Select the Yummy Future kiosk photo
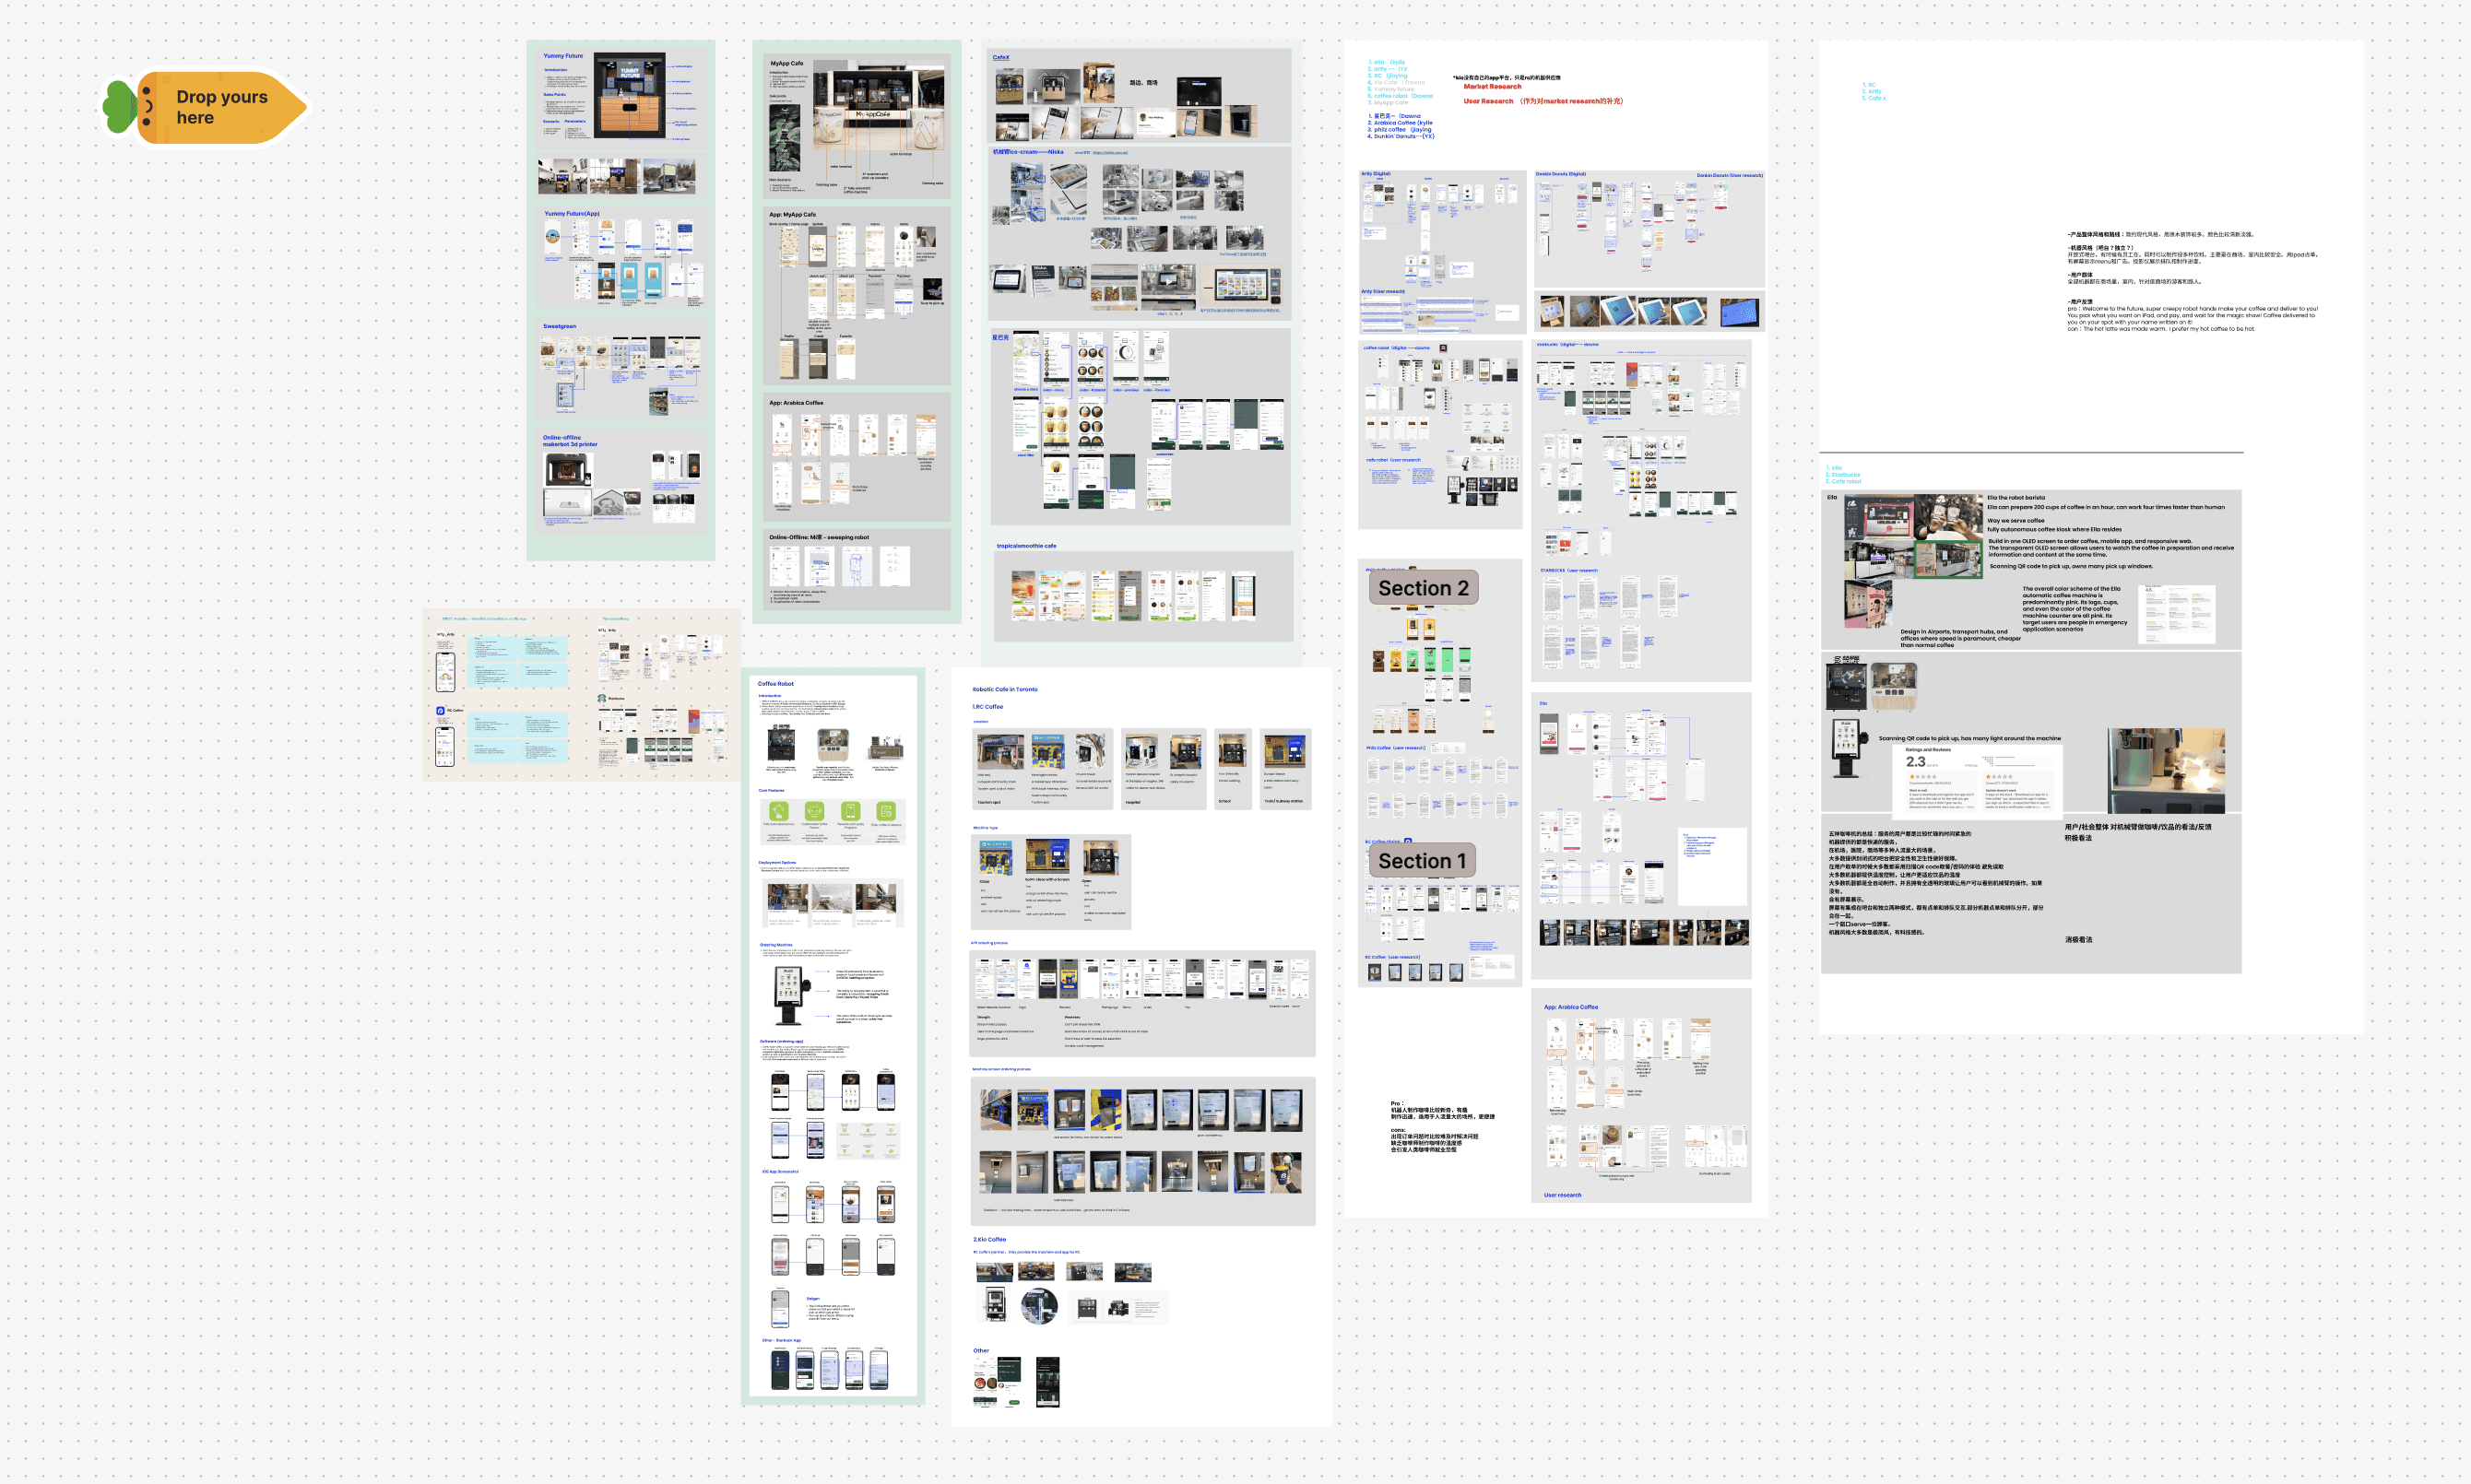2471x1484 pixels. [x=629, y=96]
